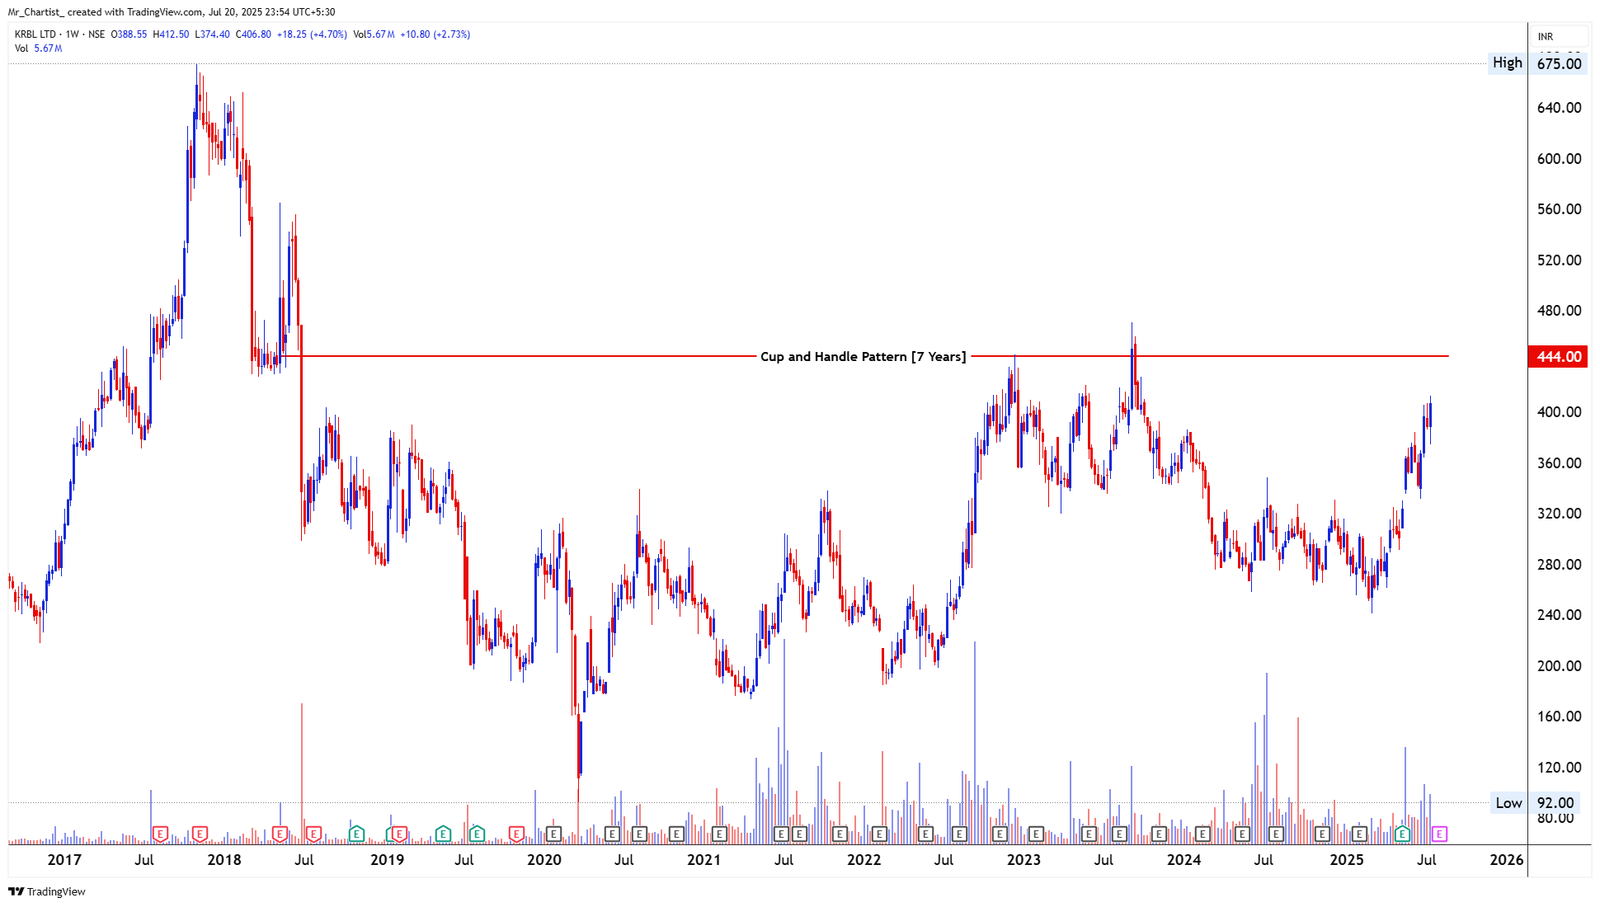The image size is (1600, 906).
Task: Click the upcoming magenta earnings E marker
Action: (x=1440, y=833)
